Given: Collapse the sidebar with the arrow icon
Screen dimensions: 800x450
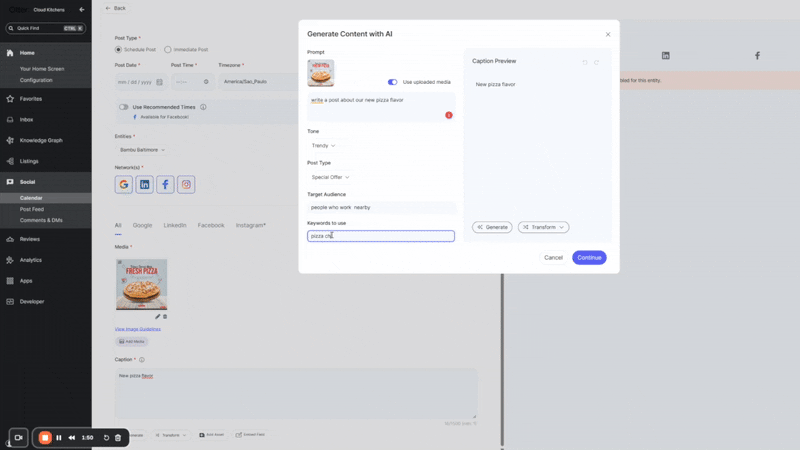Looking at the screenshot, I should (x=82, y=10).
